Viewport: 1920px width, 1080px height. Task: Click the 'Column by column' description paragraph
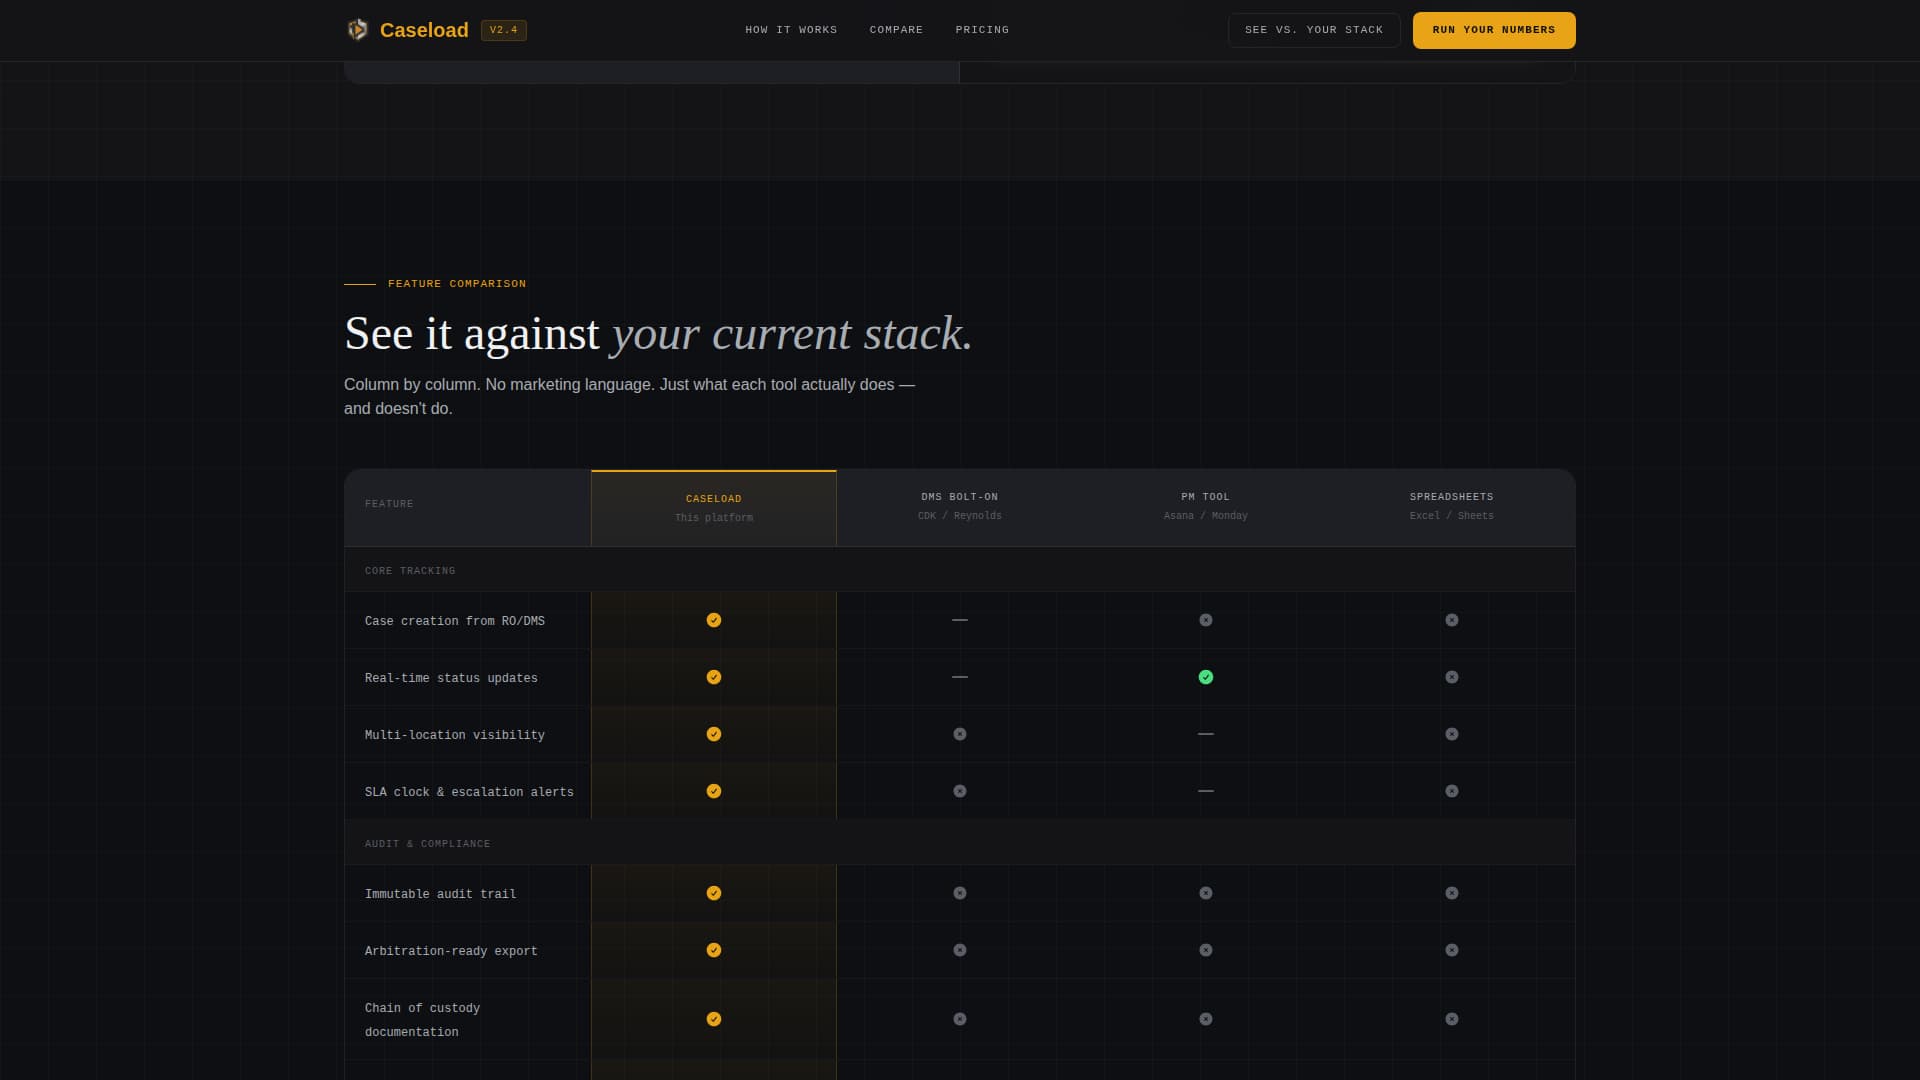pos(630,396)
